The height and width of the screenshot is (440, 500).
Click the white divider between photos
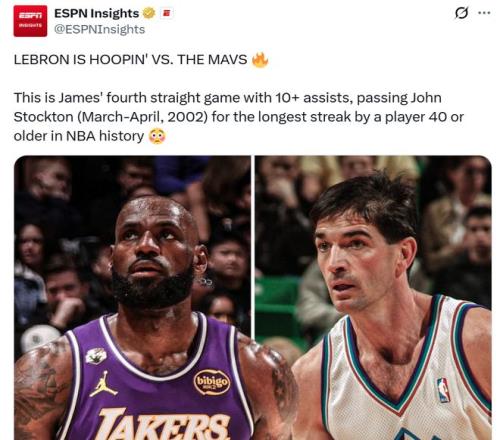(x=253, y=247)
